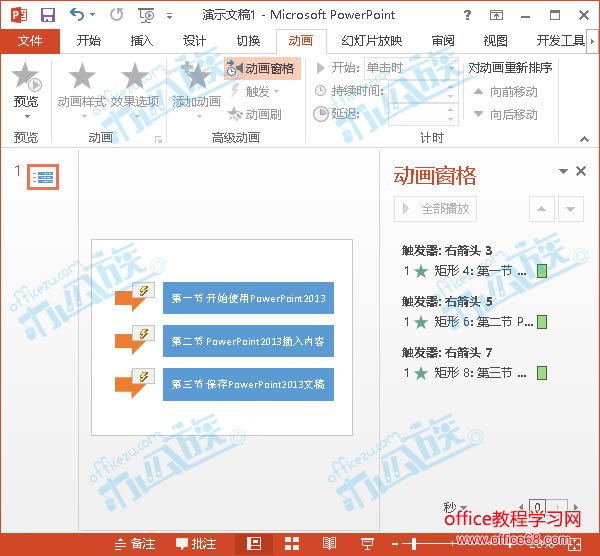Select the 第三节 保存PowerPoint2013文稿 box
Image resolution: width=600 pixels, height=556 pixels.
pos(248,384)
